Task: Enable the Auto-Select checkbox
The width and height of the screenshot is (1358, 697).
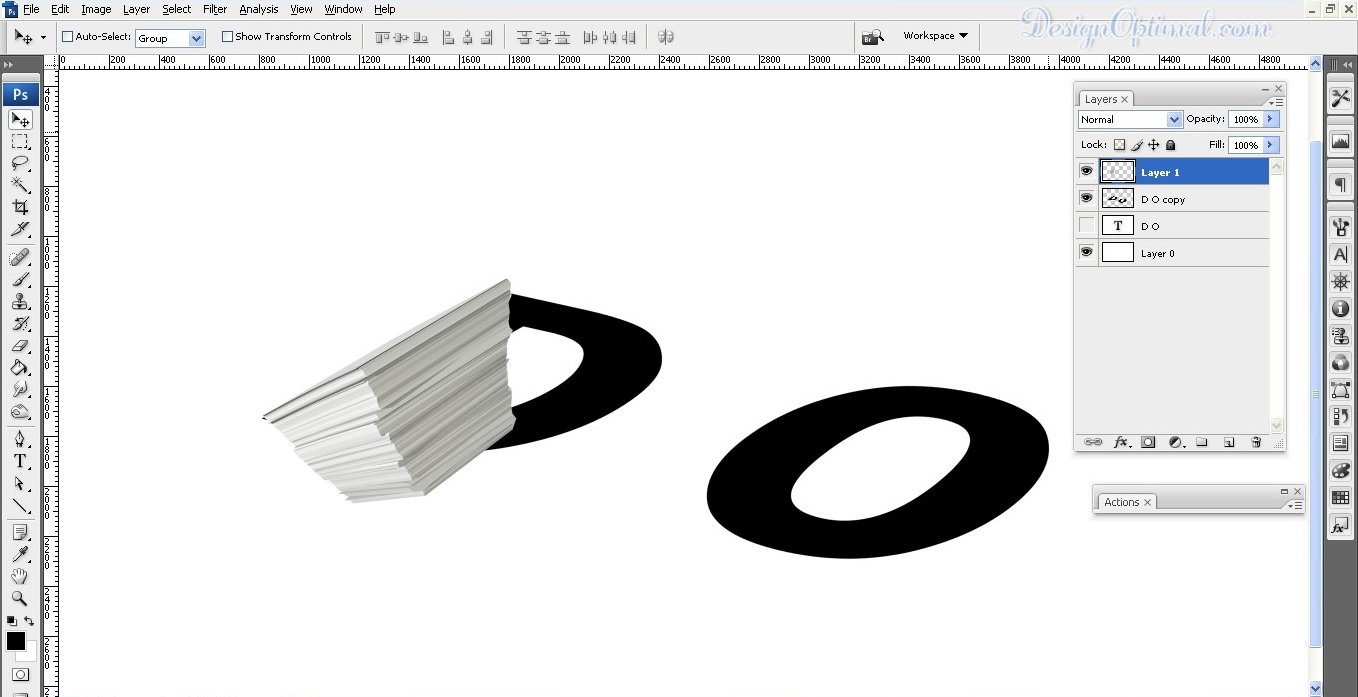Action: coord(68,37)
